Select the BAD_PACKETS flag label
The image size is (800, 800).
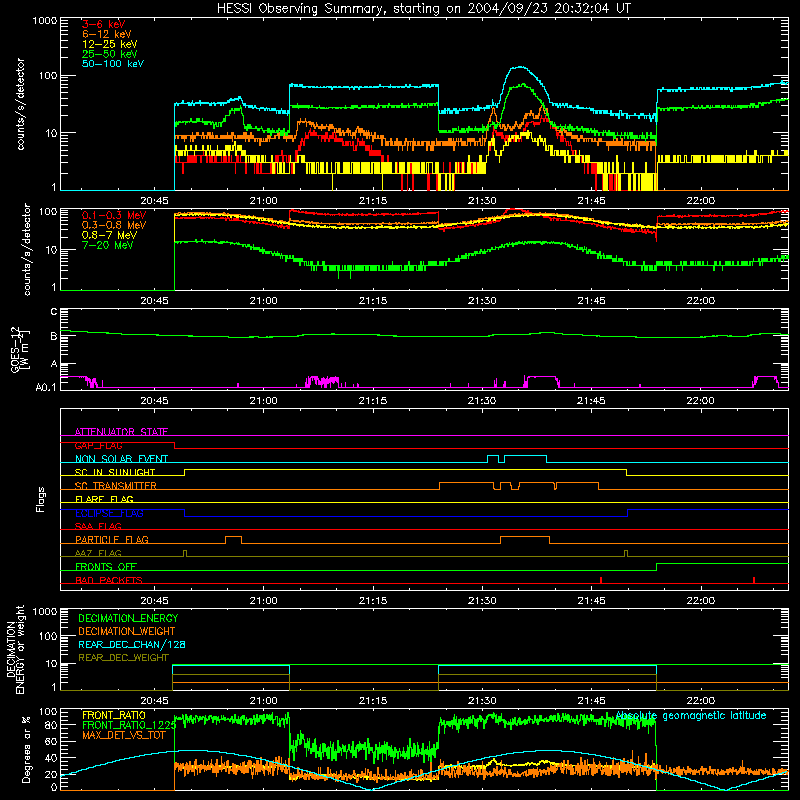(109, 580)
